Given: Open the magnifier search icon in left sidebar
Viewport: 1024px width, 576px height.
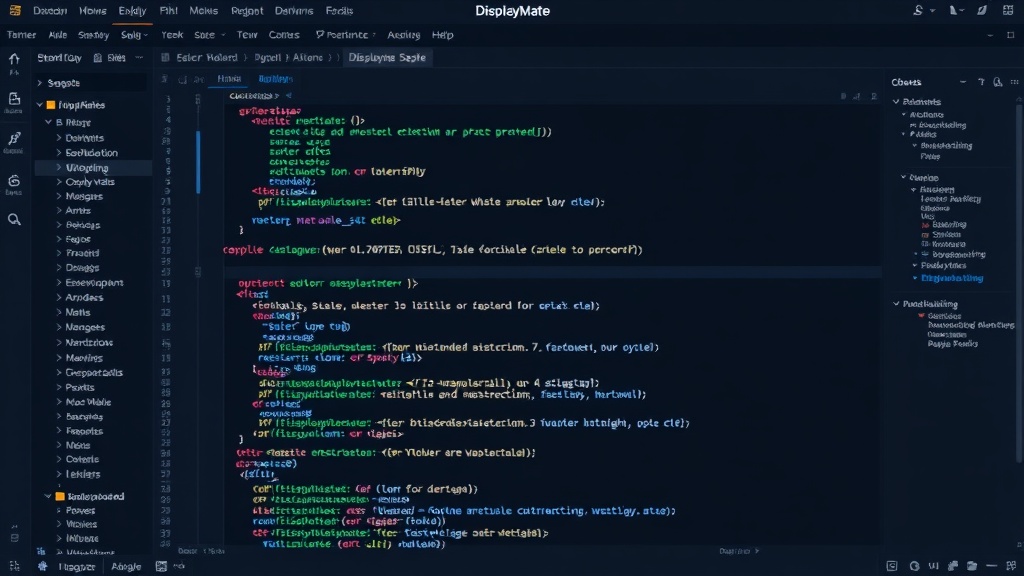Looking at the screenshot, I should (14, 219).
